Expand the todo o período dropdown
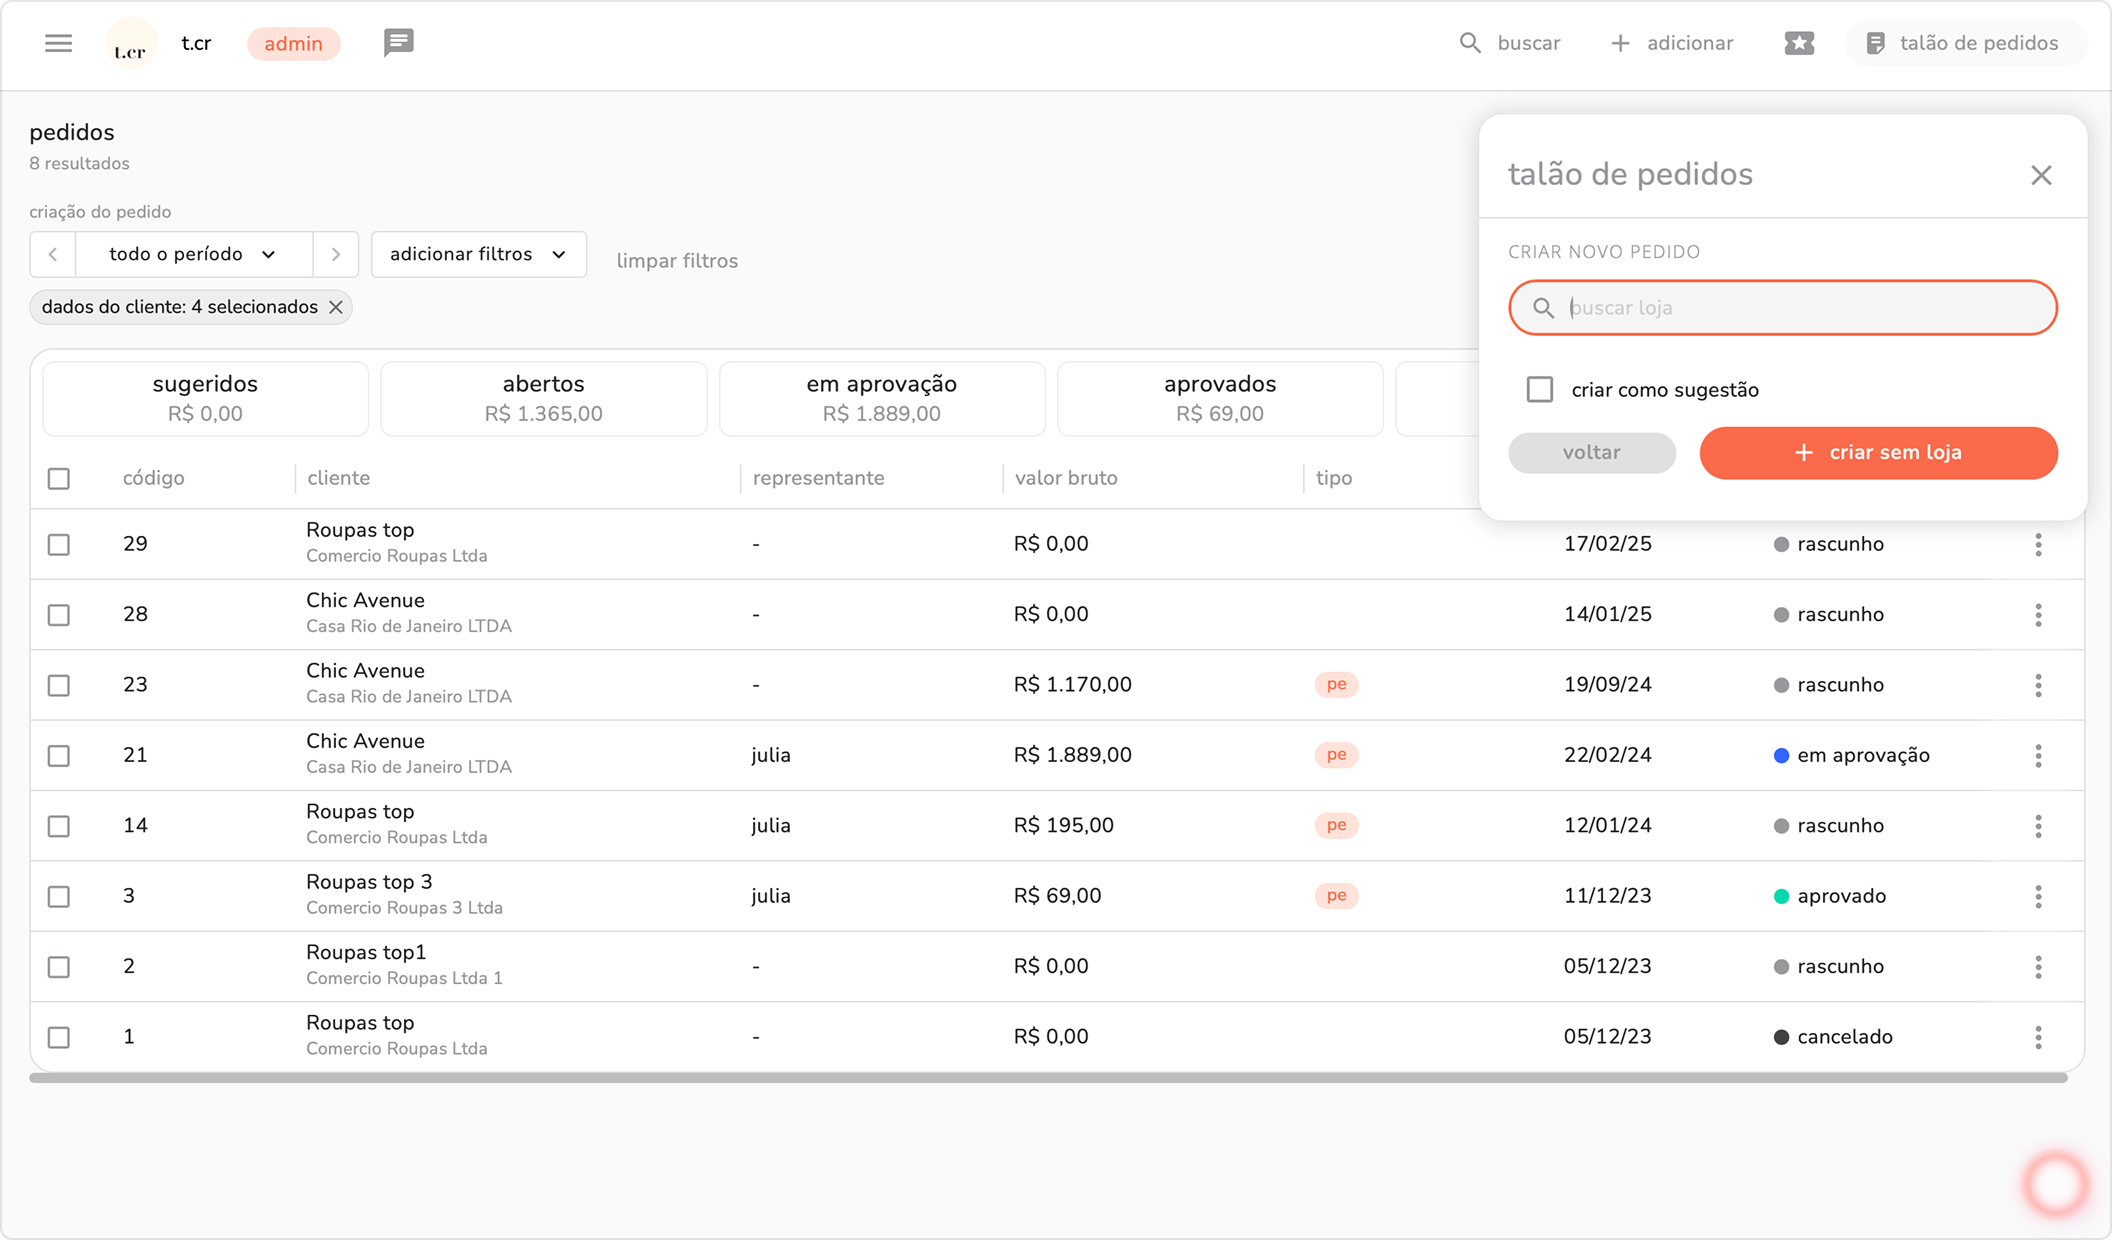The height and width of the screenshot is (1240, 2112). 193,254
